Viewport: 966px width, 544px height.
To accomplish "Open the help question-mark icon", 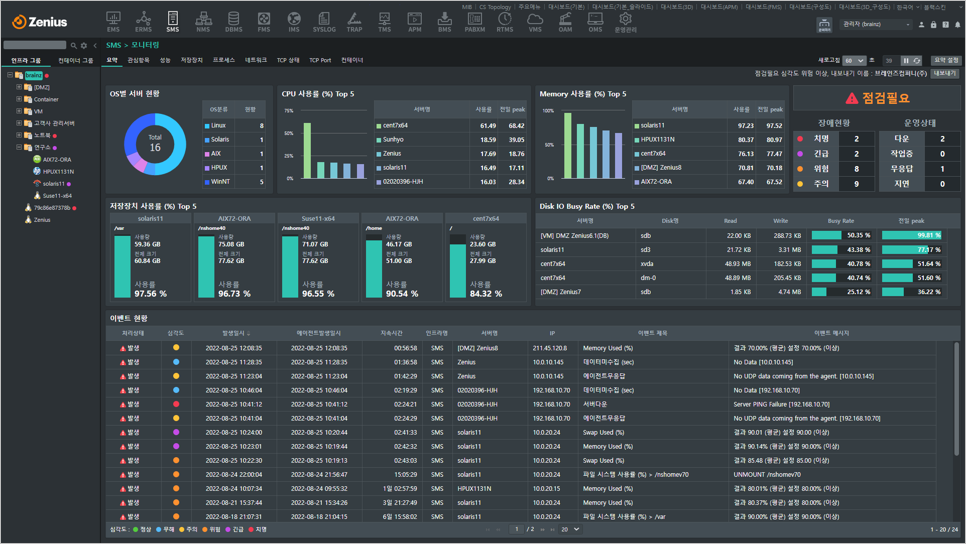I will [x=946, y=25].
